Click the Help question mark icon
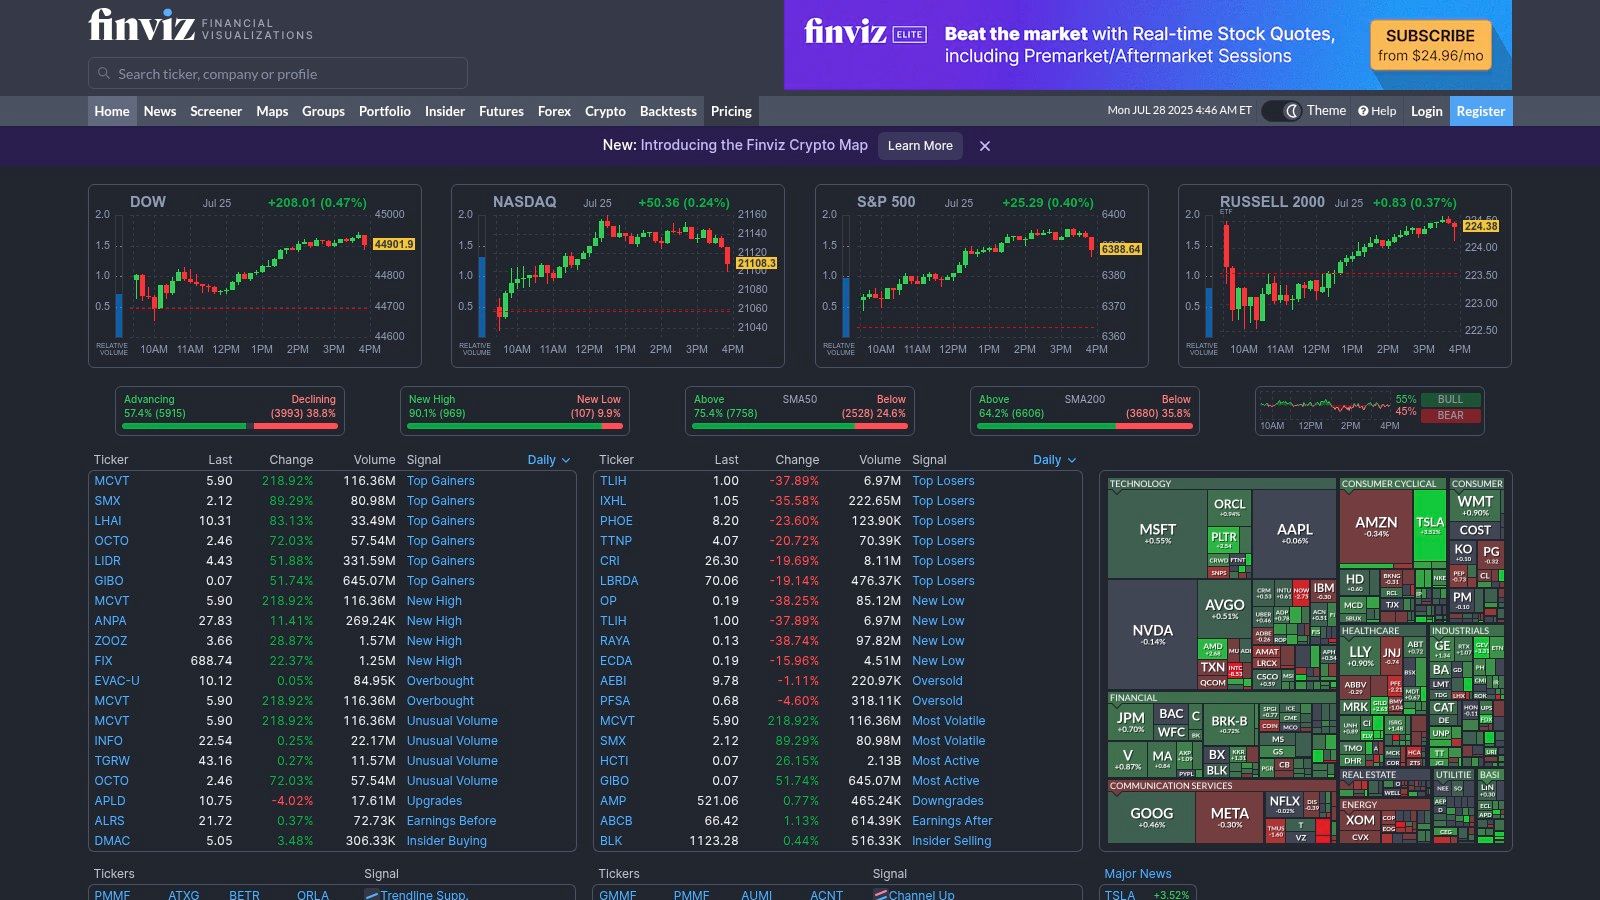This screenshot has width=1600, height=900. [x=1363, y=111]
